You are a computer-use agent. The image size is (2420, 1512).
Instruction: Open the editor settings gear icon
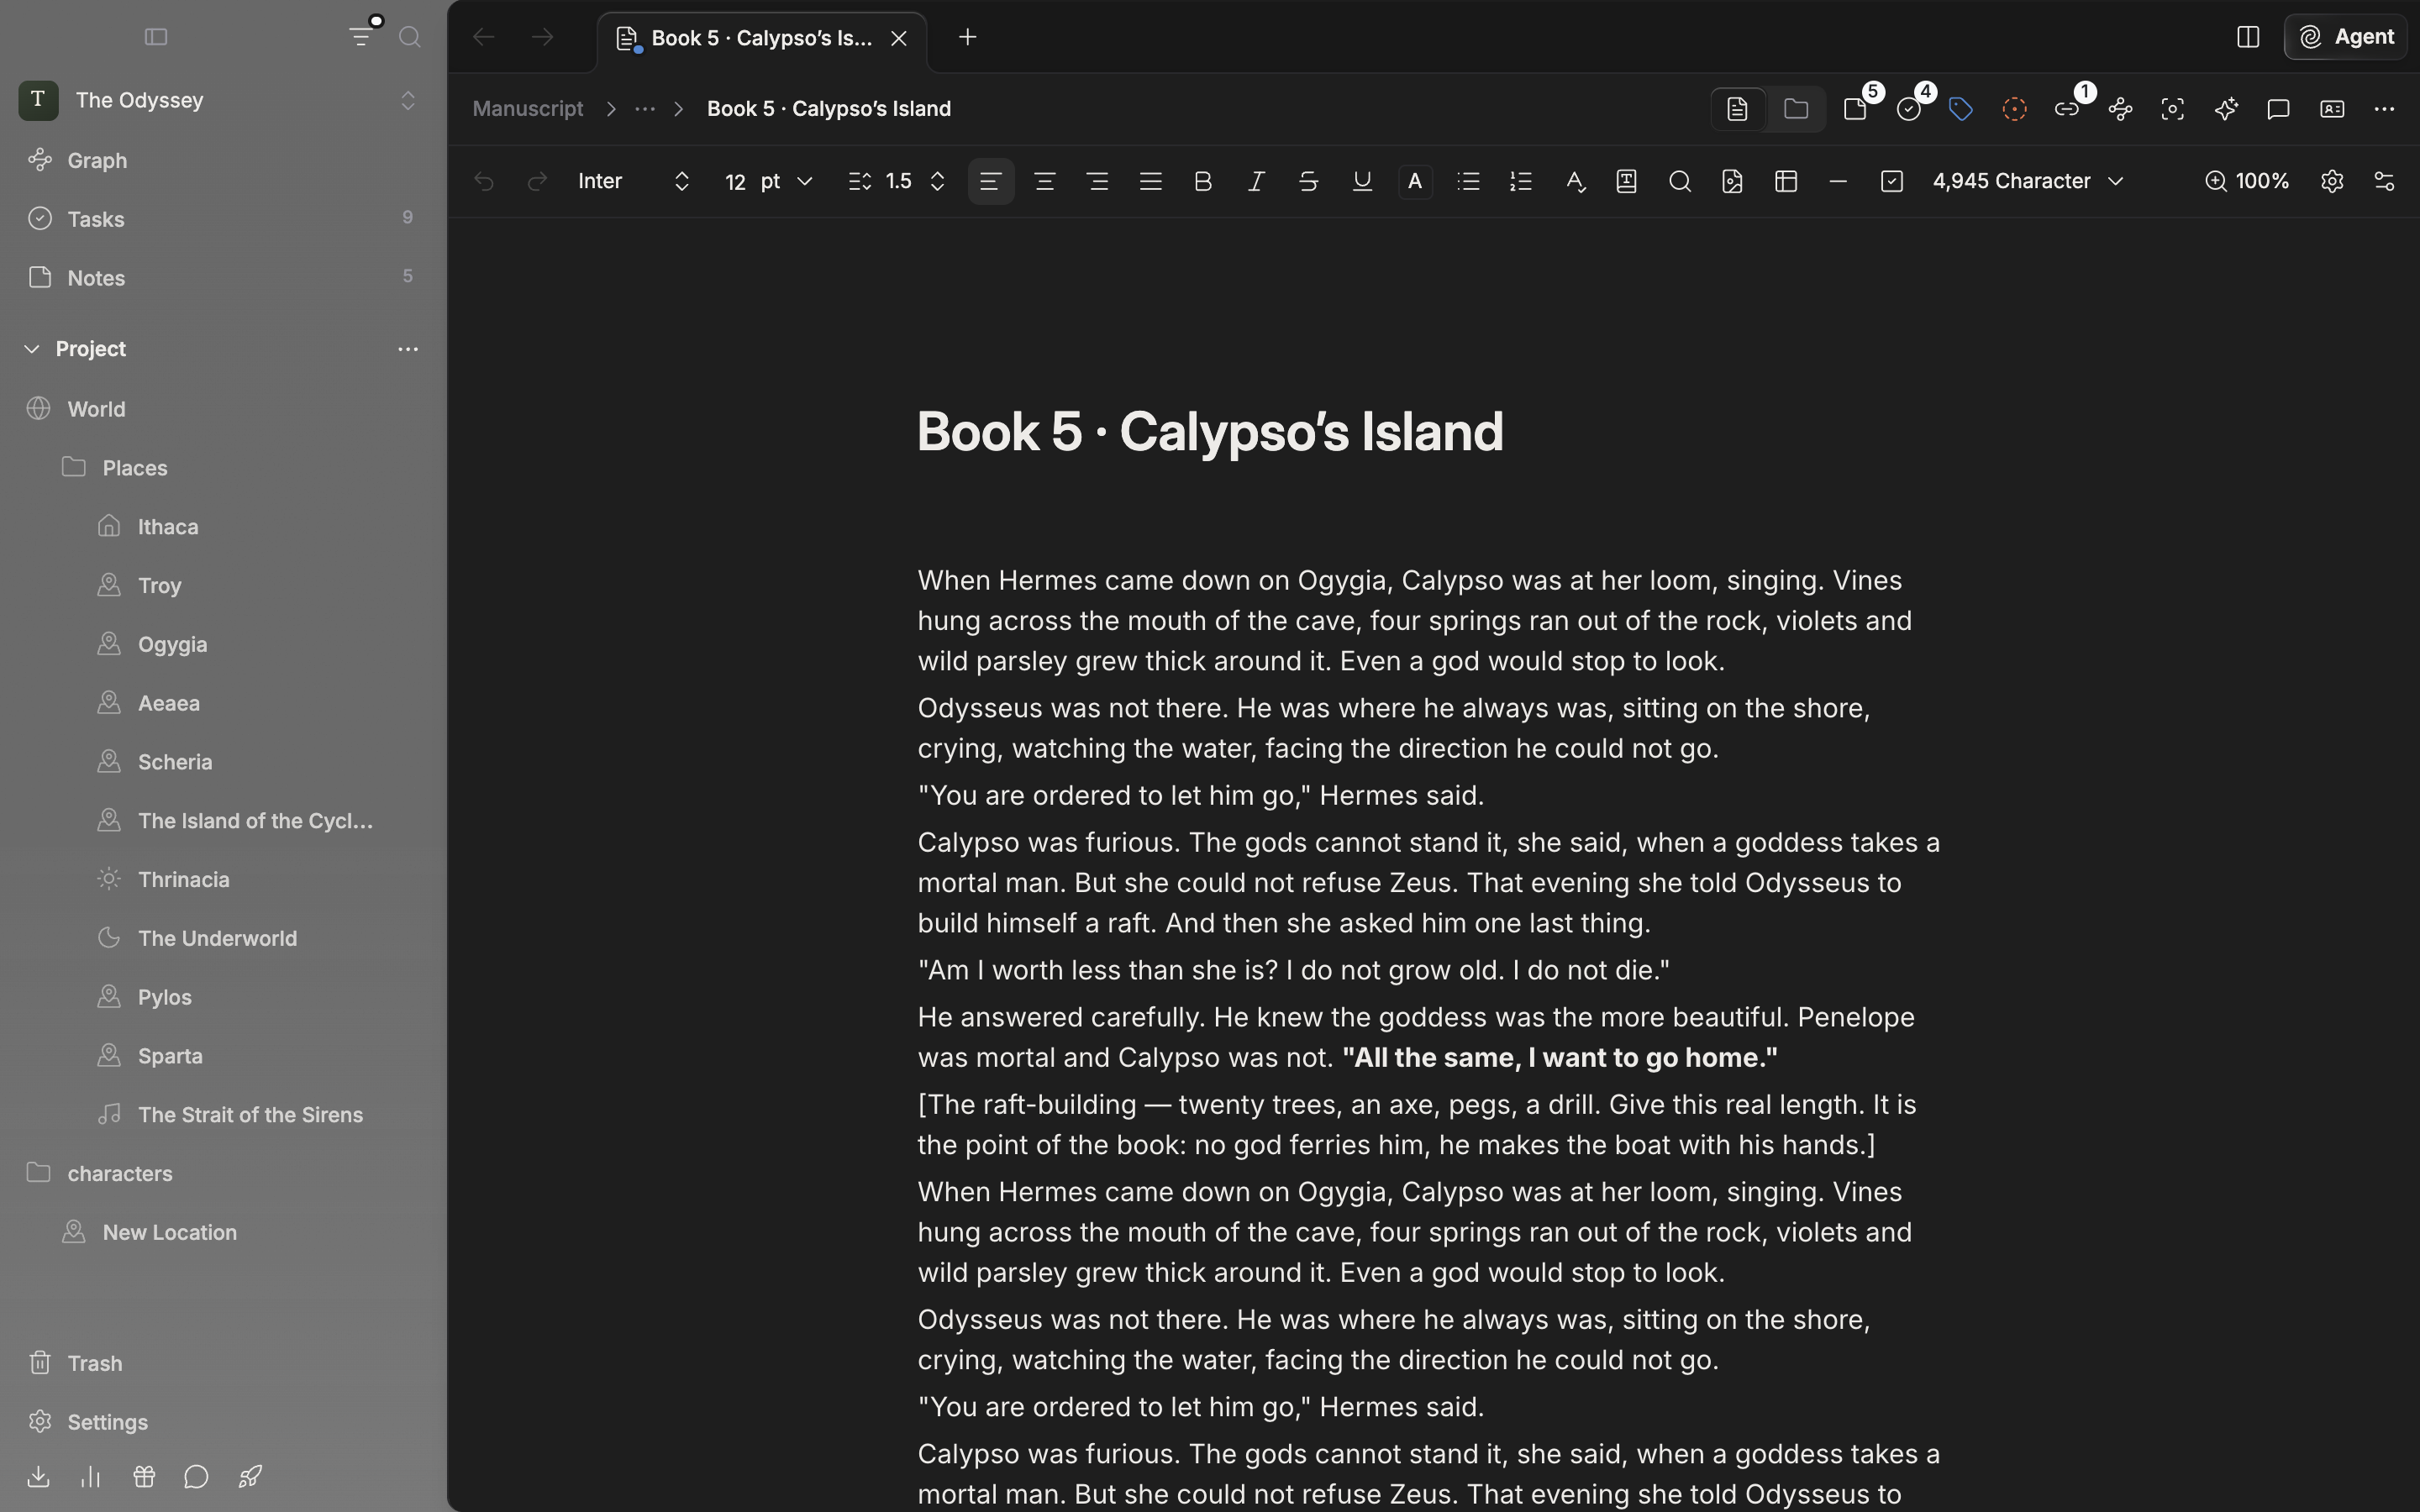2332,181
